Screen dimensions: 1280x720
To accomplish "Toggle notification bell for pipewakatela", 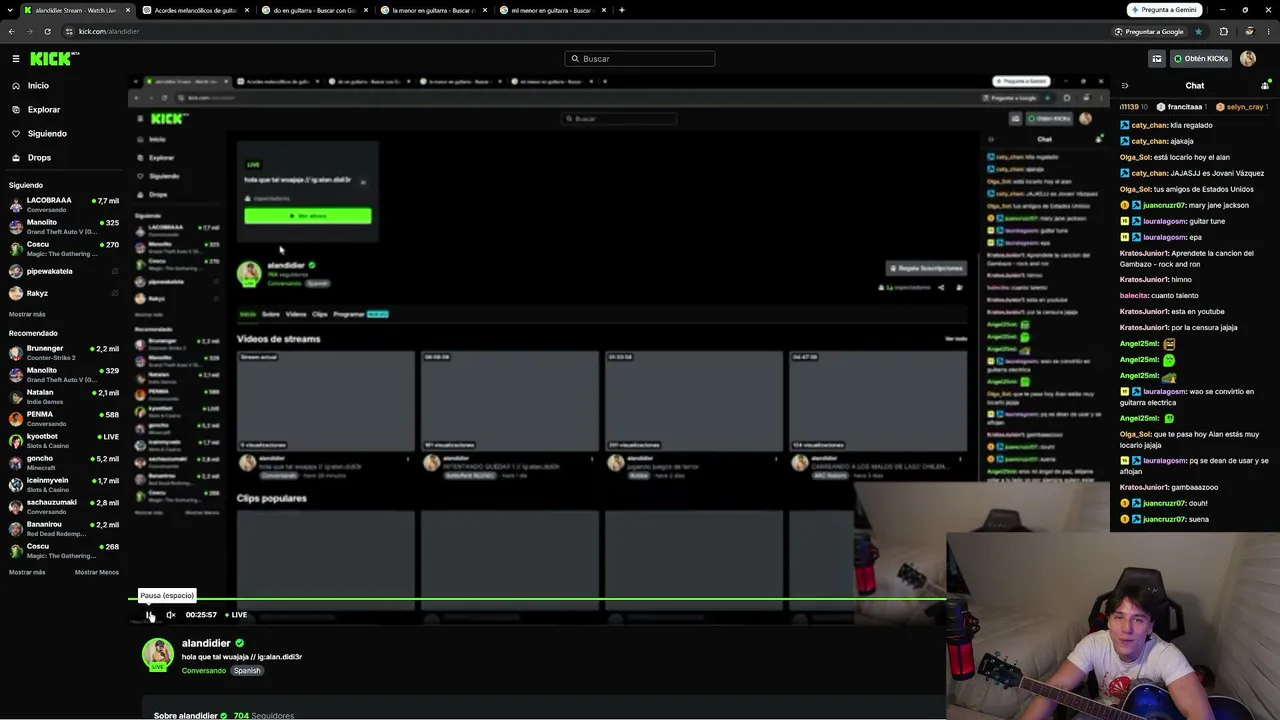I will 115,271.
